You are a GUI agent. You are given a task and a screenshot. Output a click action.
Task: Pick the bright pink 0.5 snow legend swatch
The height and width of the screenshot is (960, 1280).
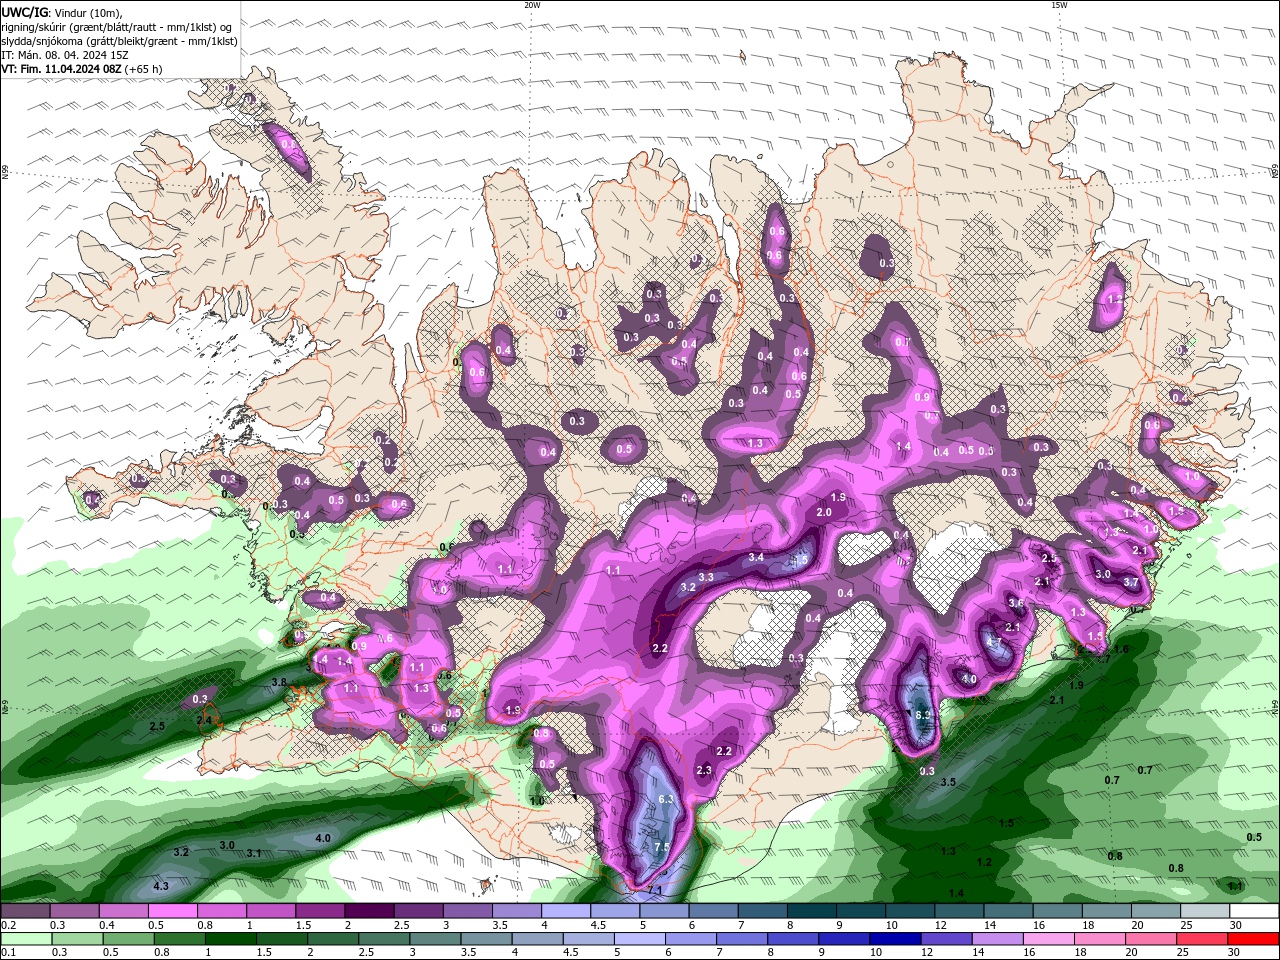click(173, 911)
